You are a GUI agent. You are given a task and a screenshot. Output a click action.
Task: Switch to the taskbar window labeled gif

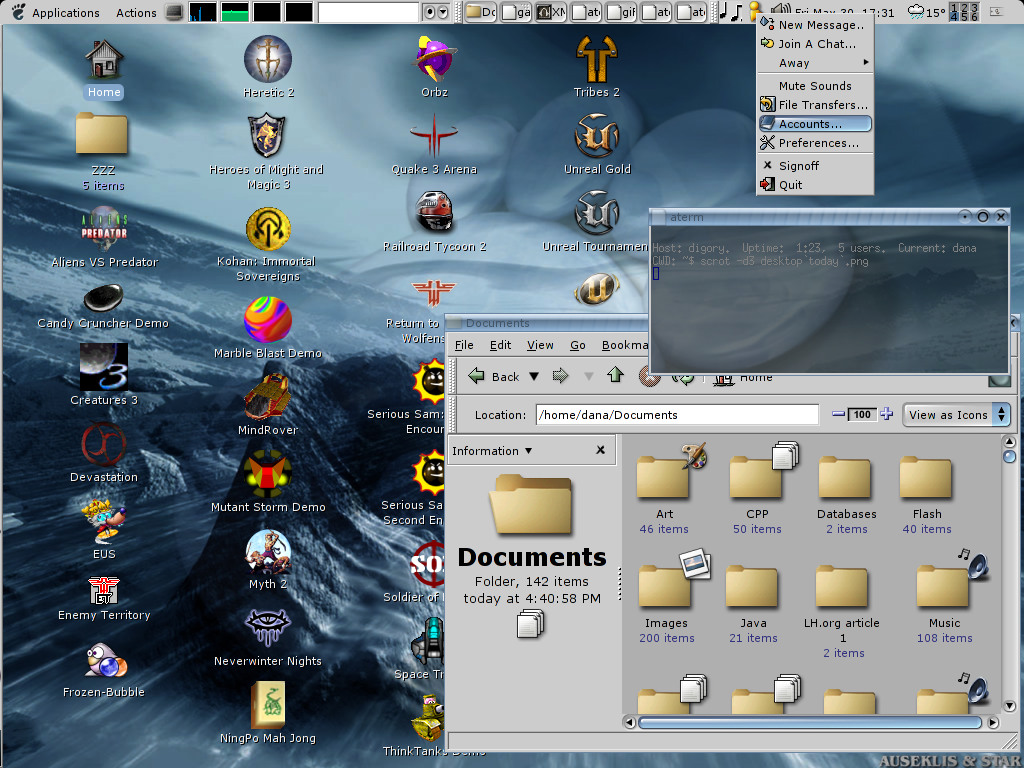[621, 12]
